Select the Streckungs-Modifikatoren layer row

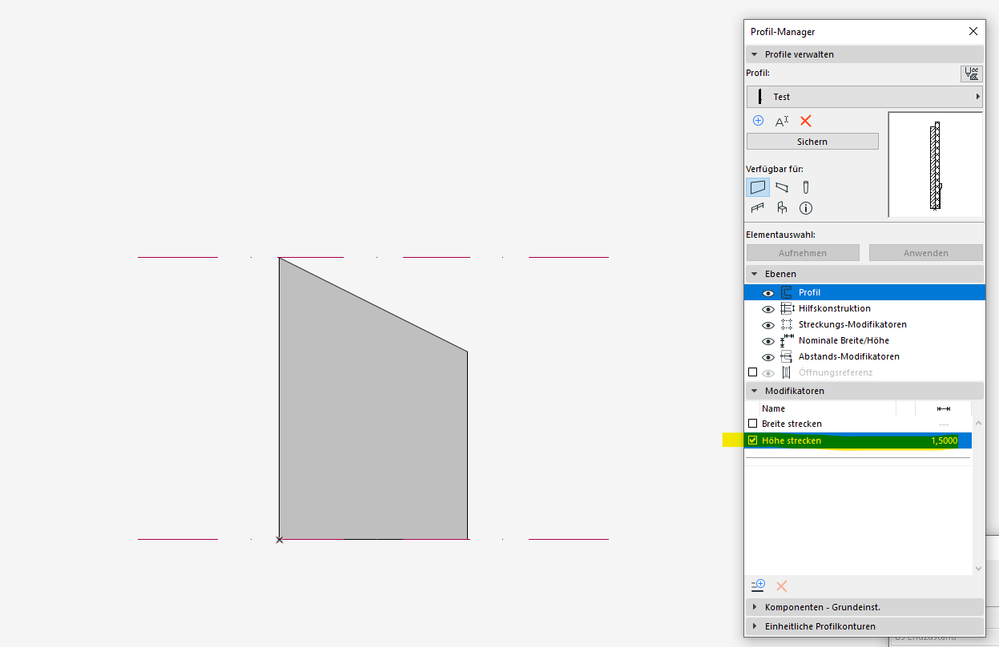864,324
